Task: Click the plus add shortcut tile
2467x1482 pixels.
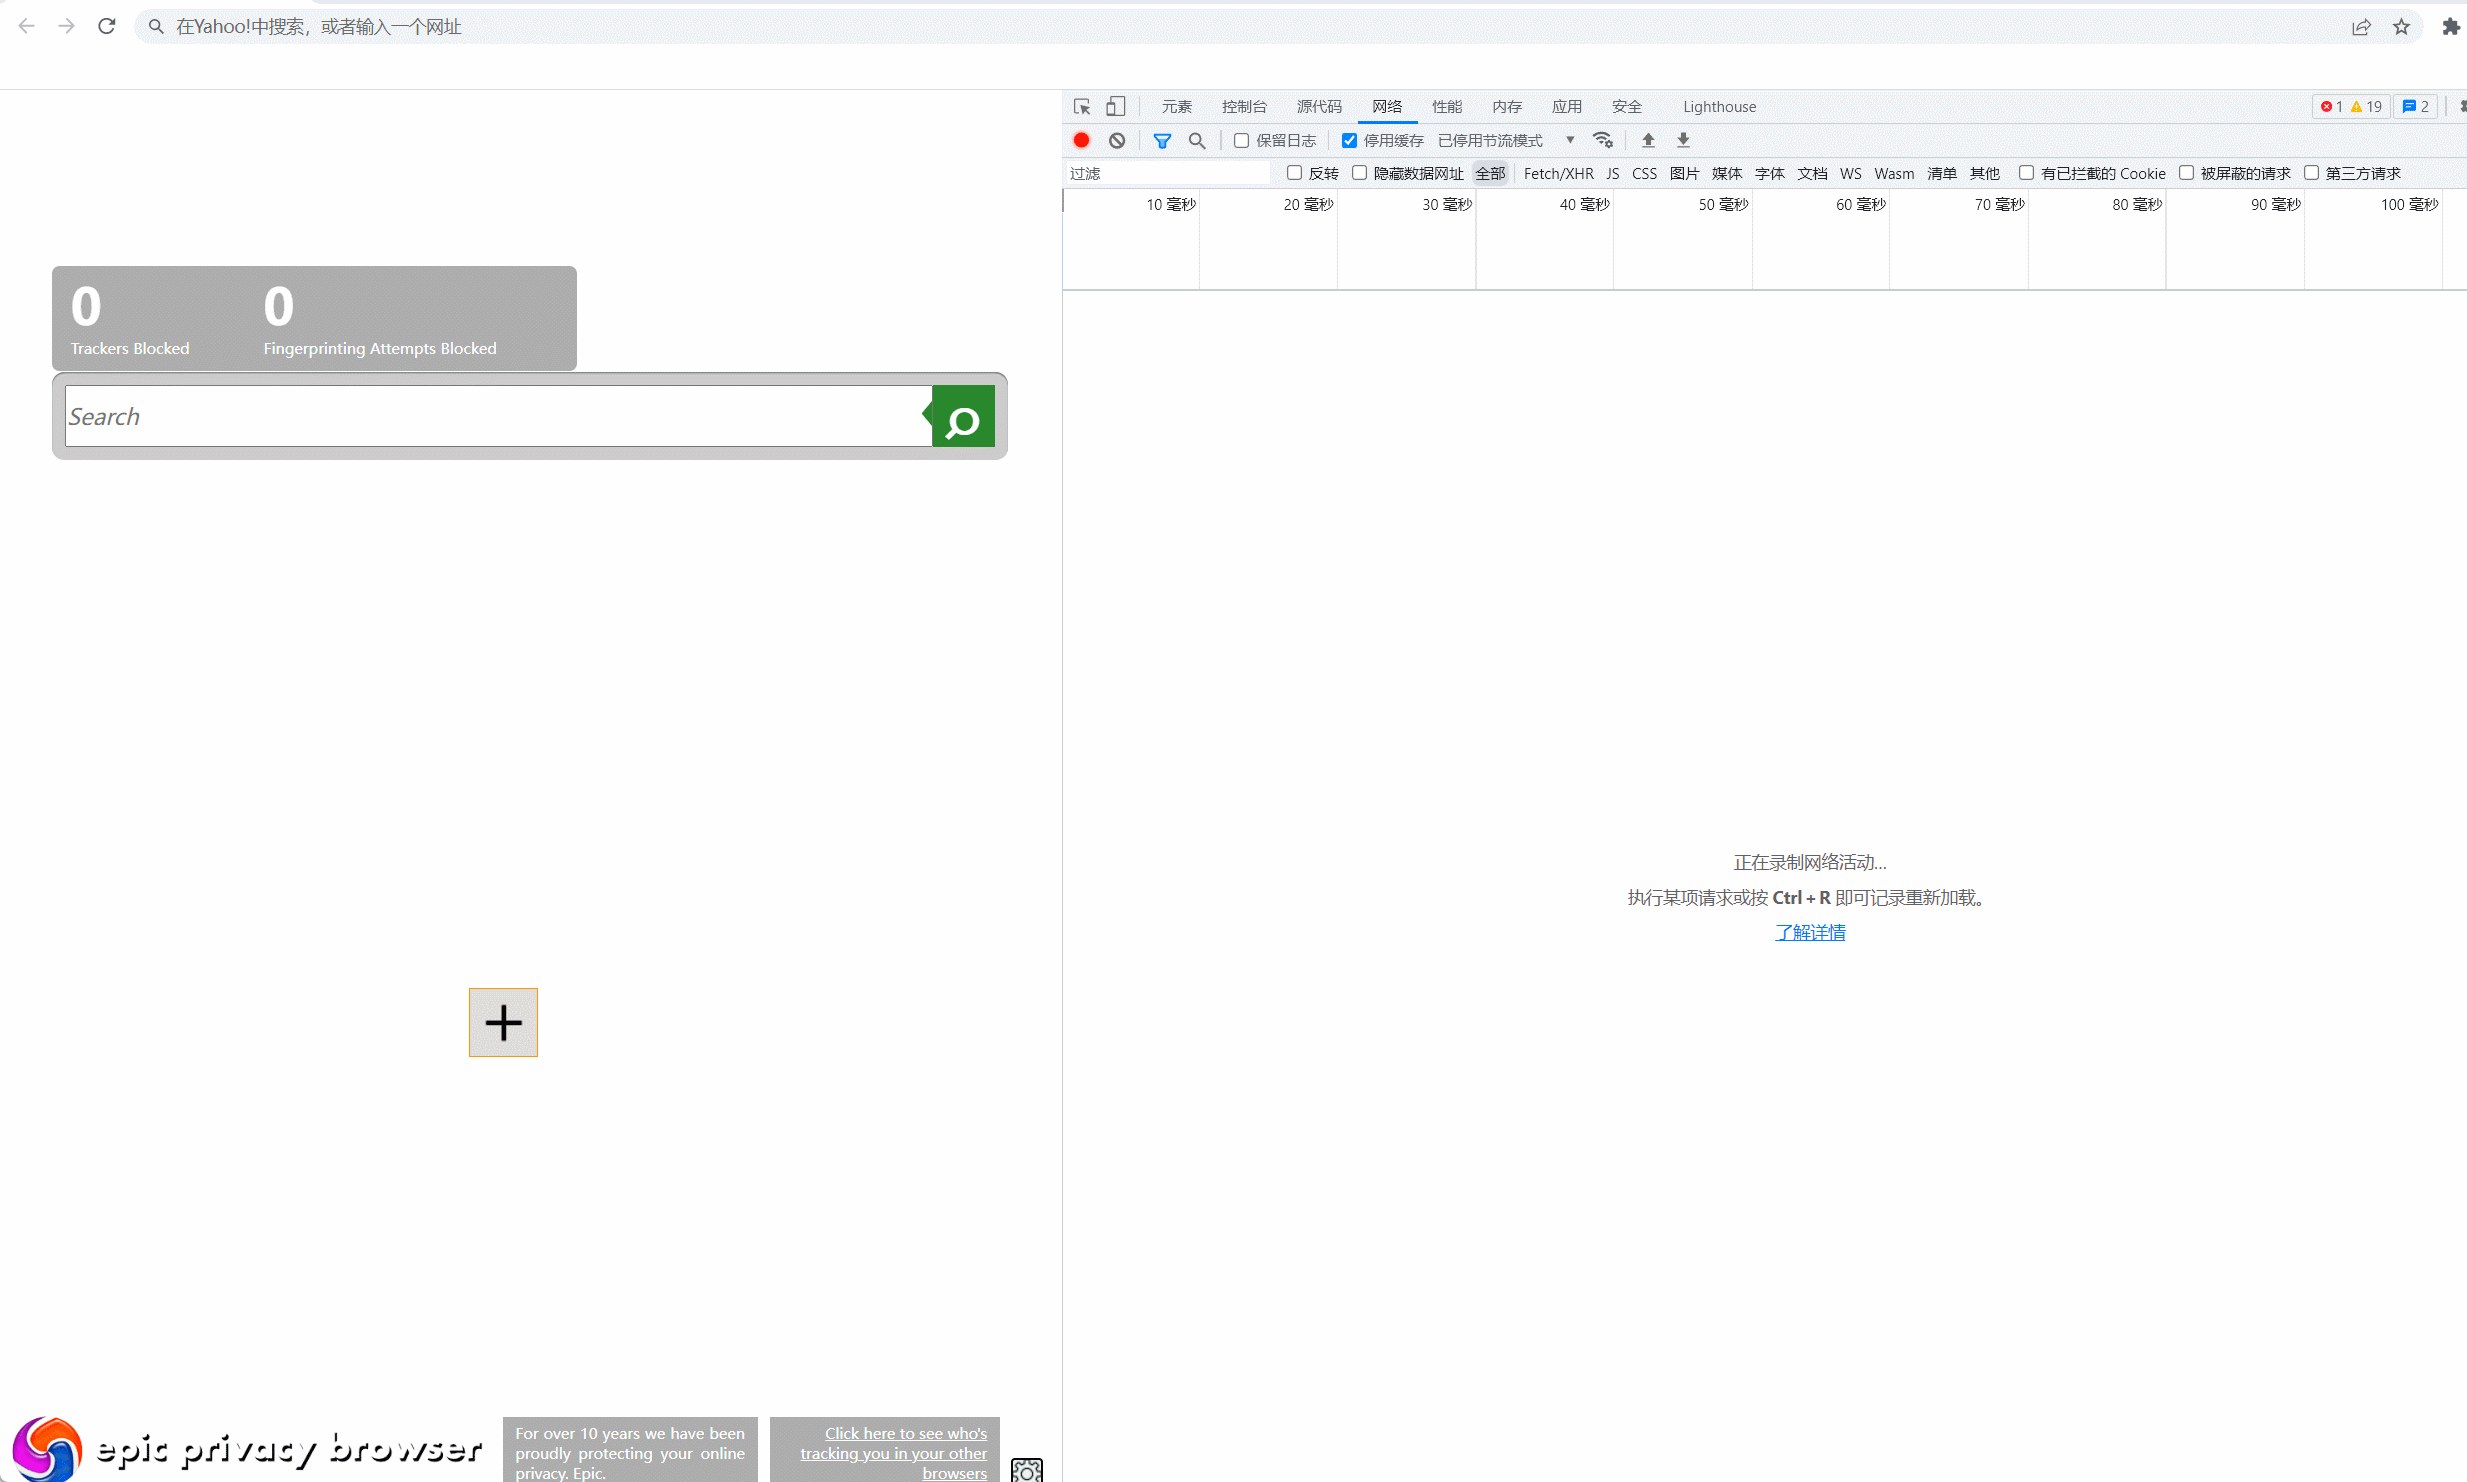Action: click(x=503, y=1022)
